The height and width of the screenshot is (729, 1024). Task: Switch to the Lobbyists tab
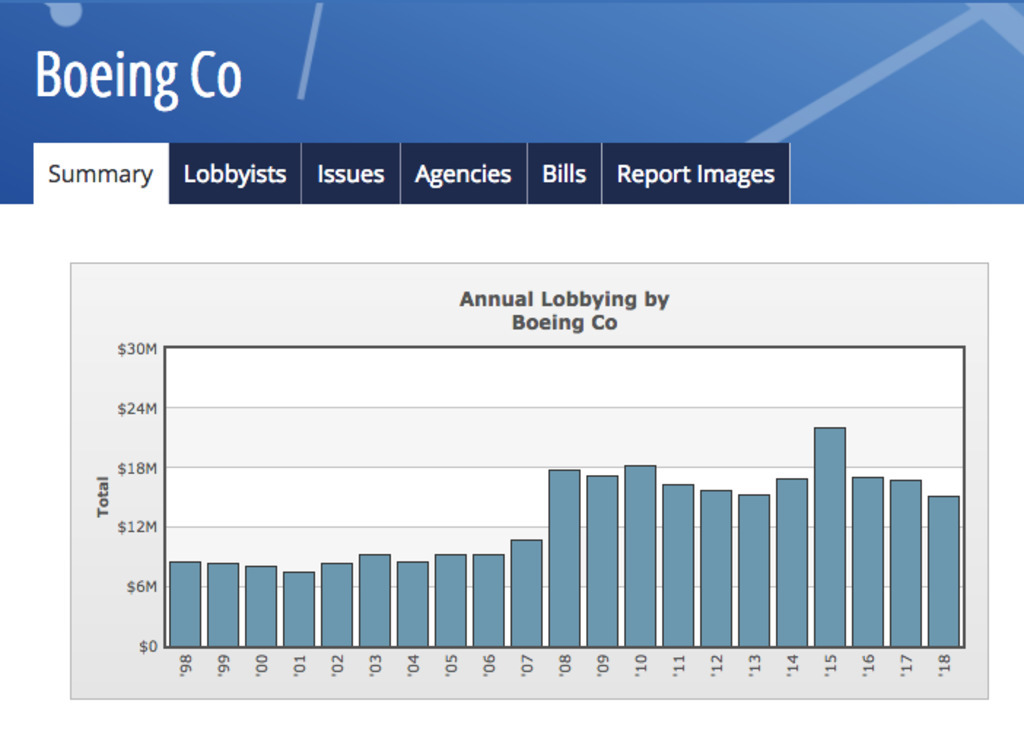(x=235, y=174)
